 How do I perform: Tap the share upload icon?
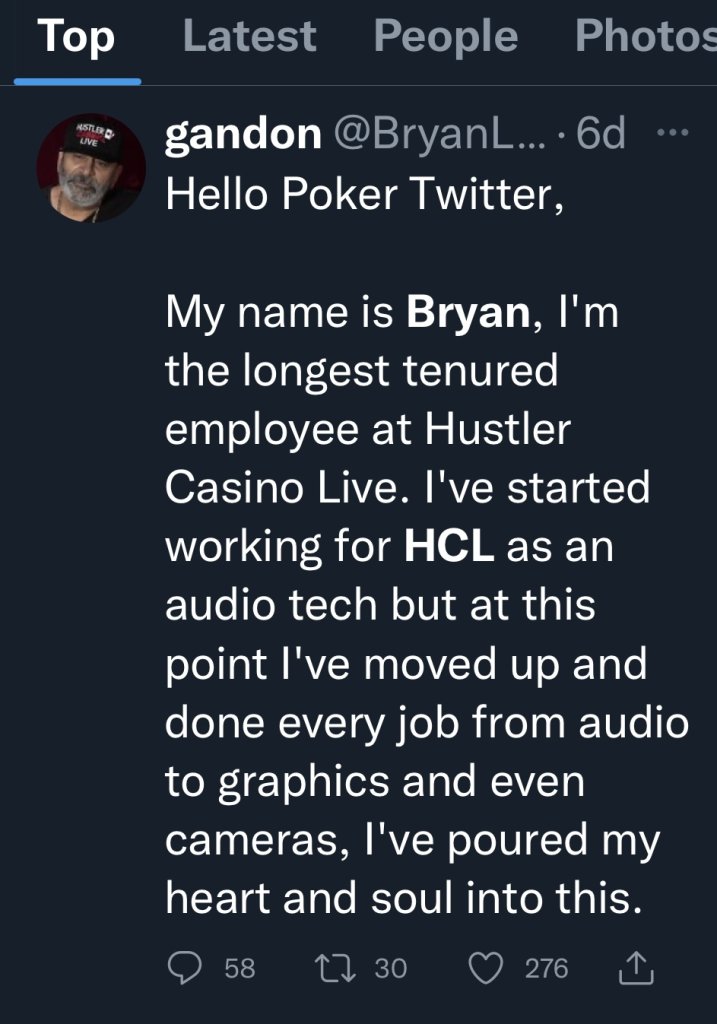point(638,966)
